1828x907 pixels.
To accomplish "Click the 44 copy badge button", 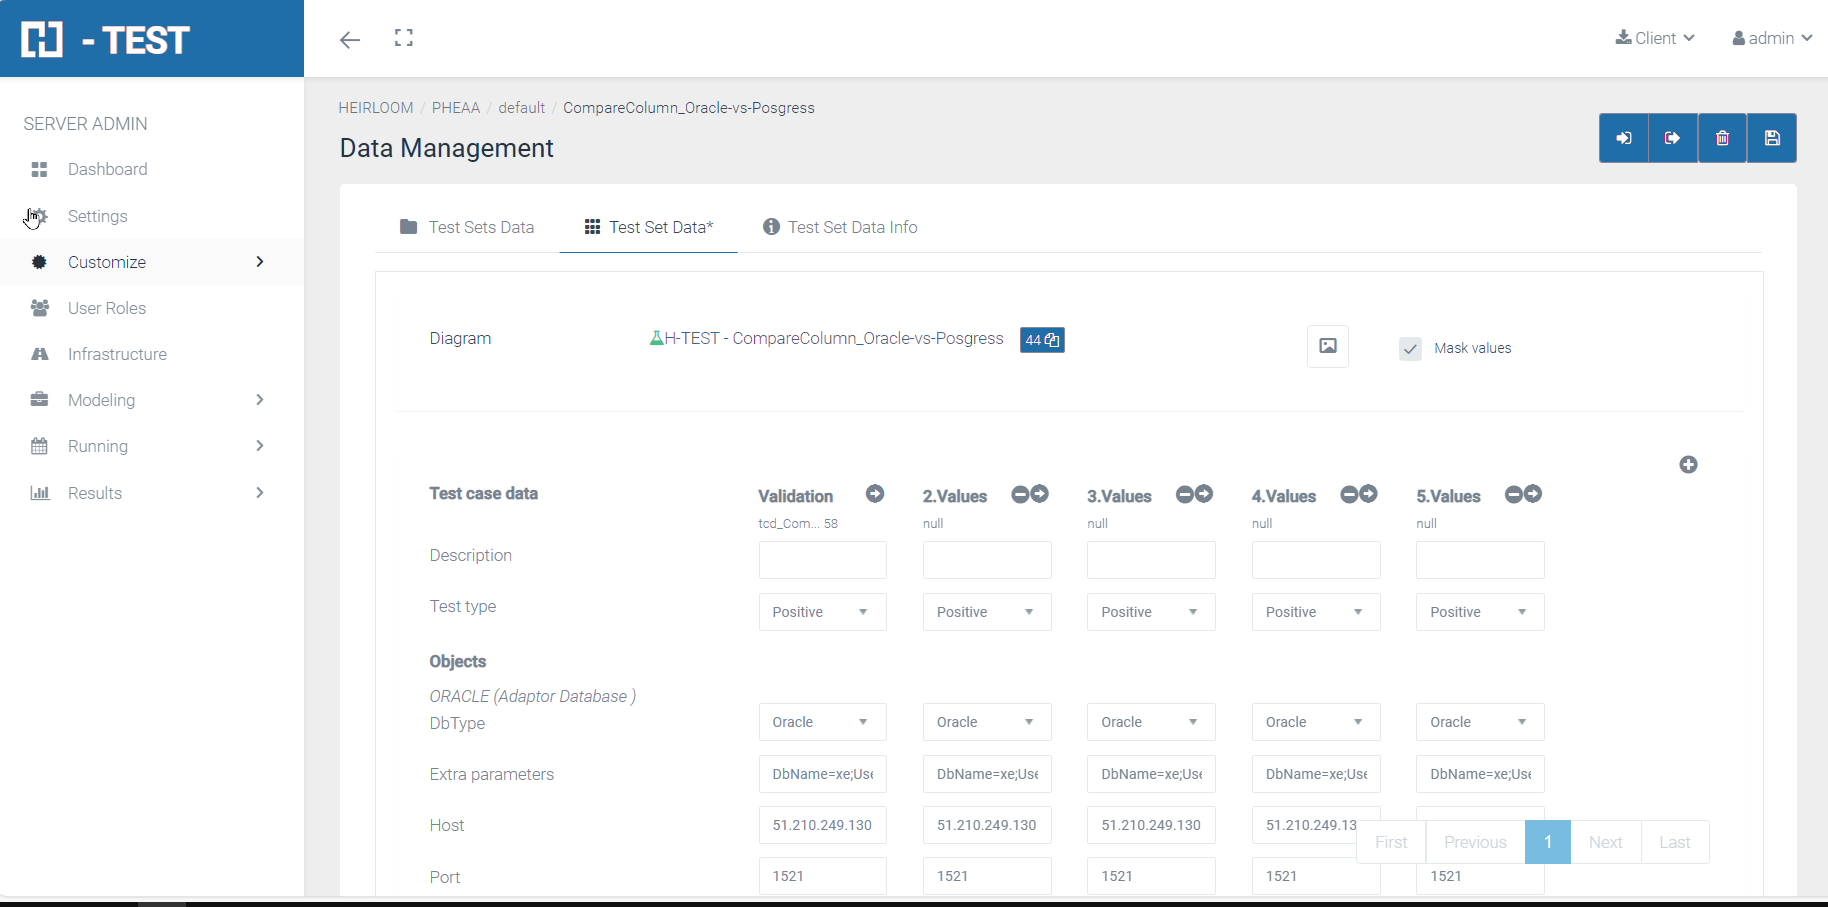I will coord(1042,340).
